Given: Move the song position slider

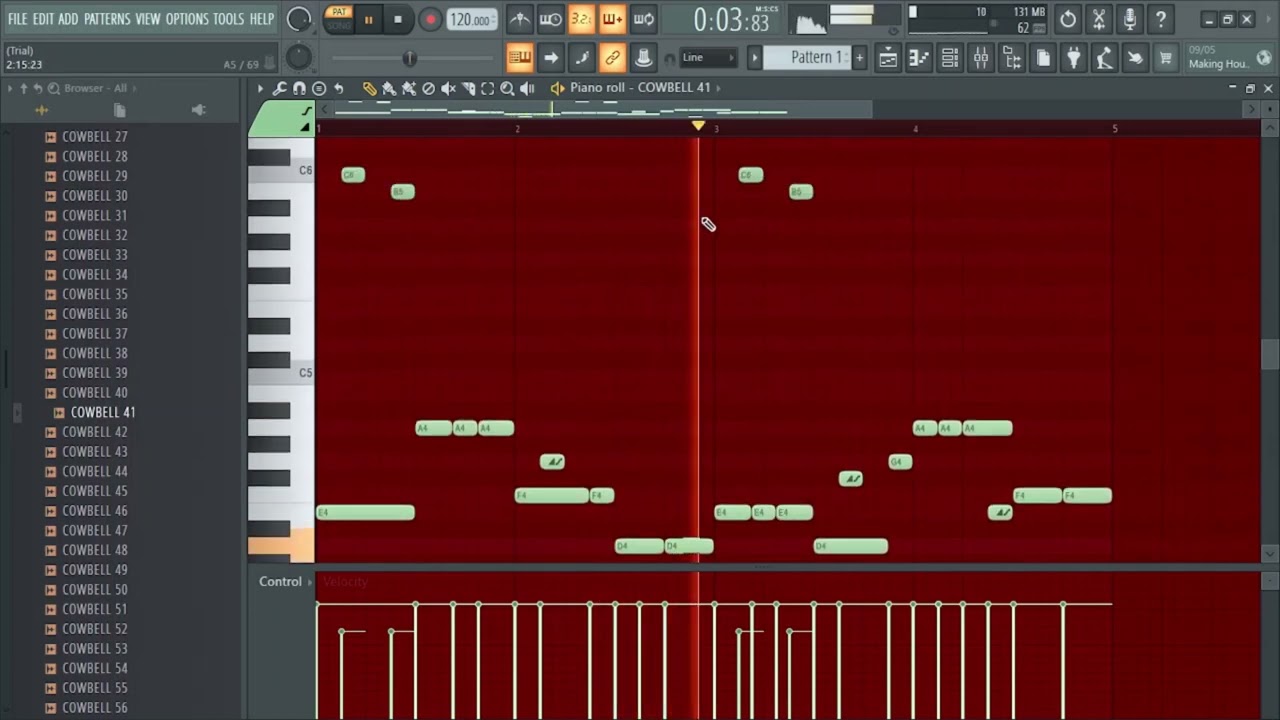Looking at the screenshot, I should coord(410,58).
